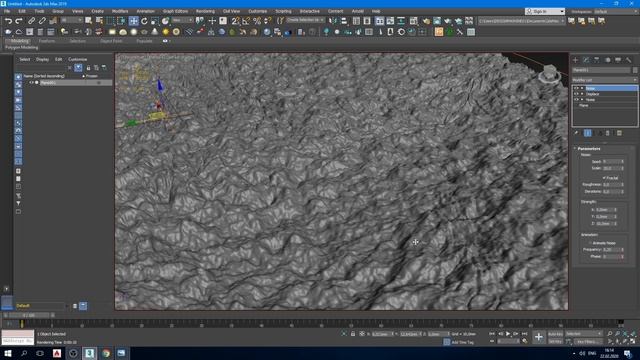Click the ViewCube in viewport corner
The image size is (640, 360).
tap(549, 74)
